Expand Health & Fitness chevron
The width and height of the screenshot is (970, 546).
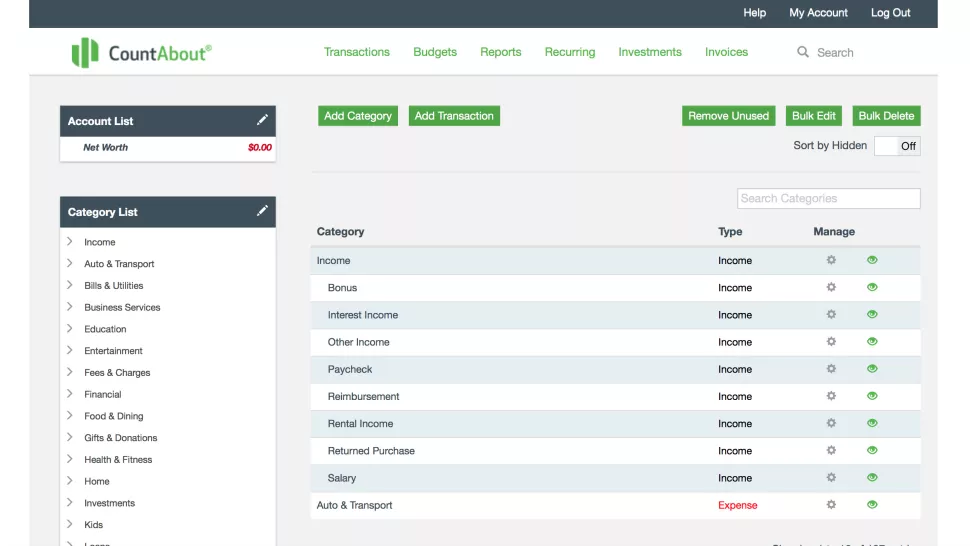pyautogui.click(x=70, y=459)
